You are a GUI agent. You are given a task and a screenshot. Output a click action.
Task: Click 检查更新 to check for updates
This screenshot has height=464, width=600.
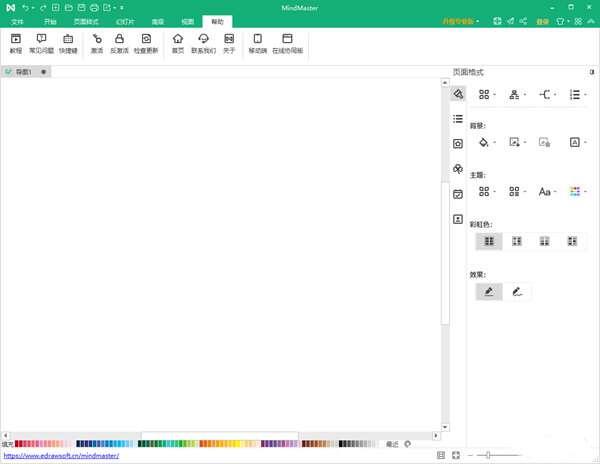tap(145, 42)
